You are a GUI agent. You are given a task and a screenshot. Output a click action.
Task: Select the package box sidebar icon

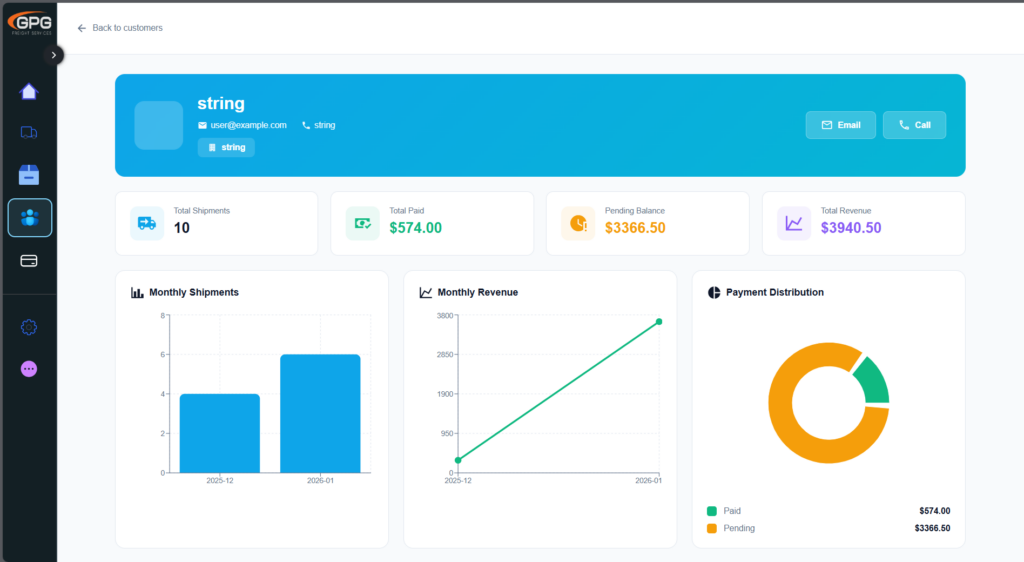(29, 175)
